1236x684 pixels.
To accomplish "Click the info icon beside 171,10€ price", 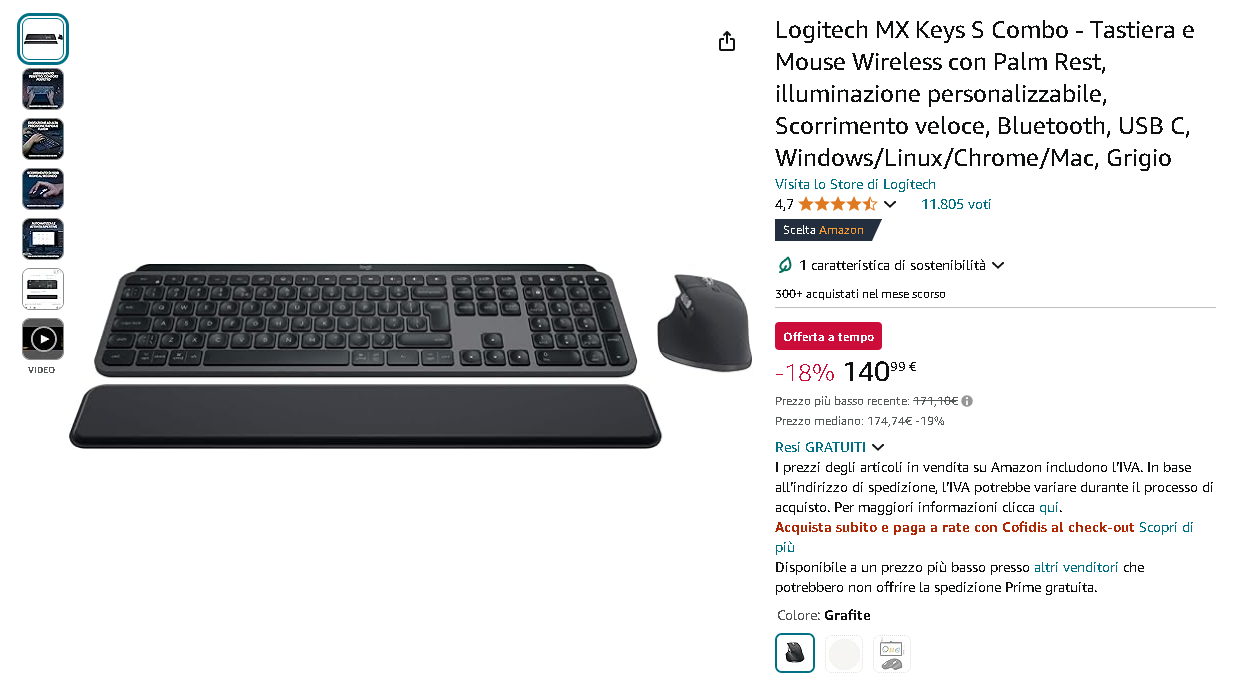I will [x=967, y=401].
